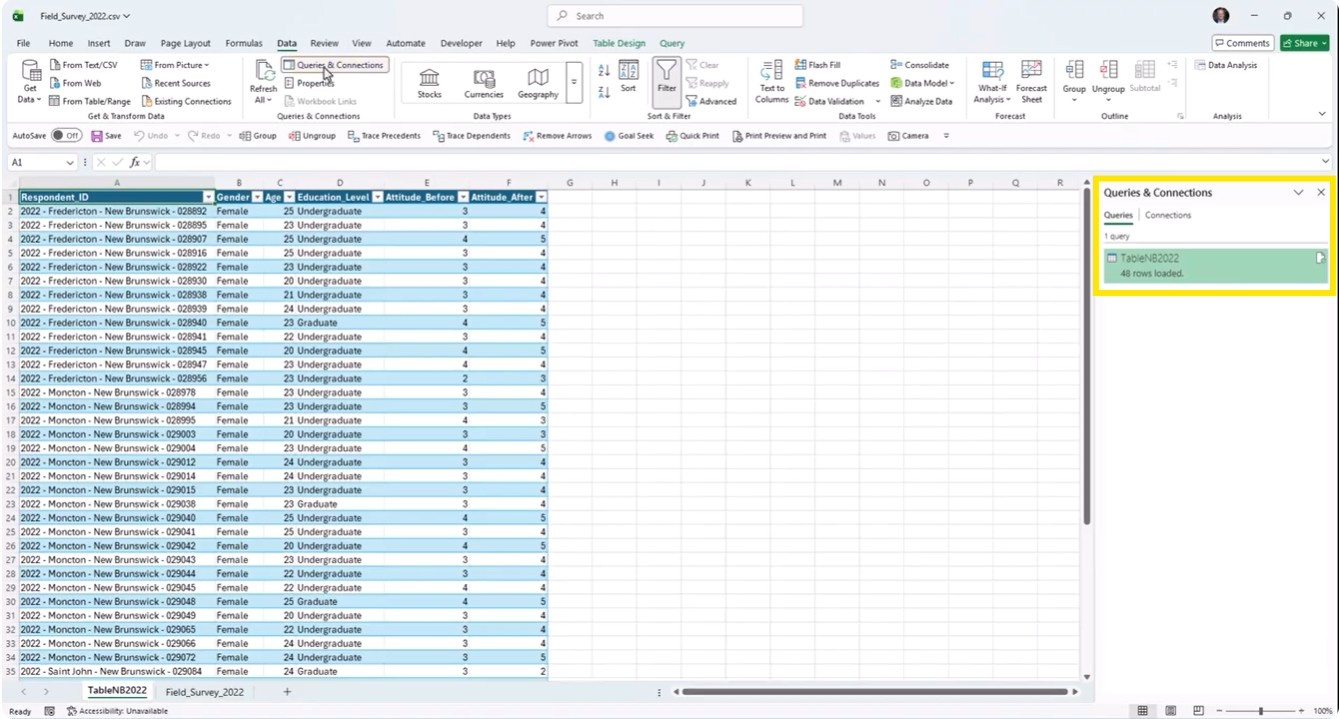Image resolution: width=1340 pixels, height=719 pixels.
Task: Click Save in quick toolbar
Action: click(106, 136)
